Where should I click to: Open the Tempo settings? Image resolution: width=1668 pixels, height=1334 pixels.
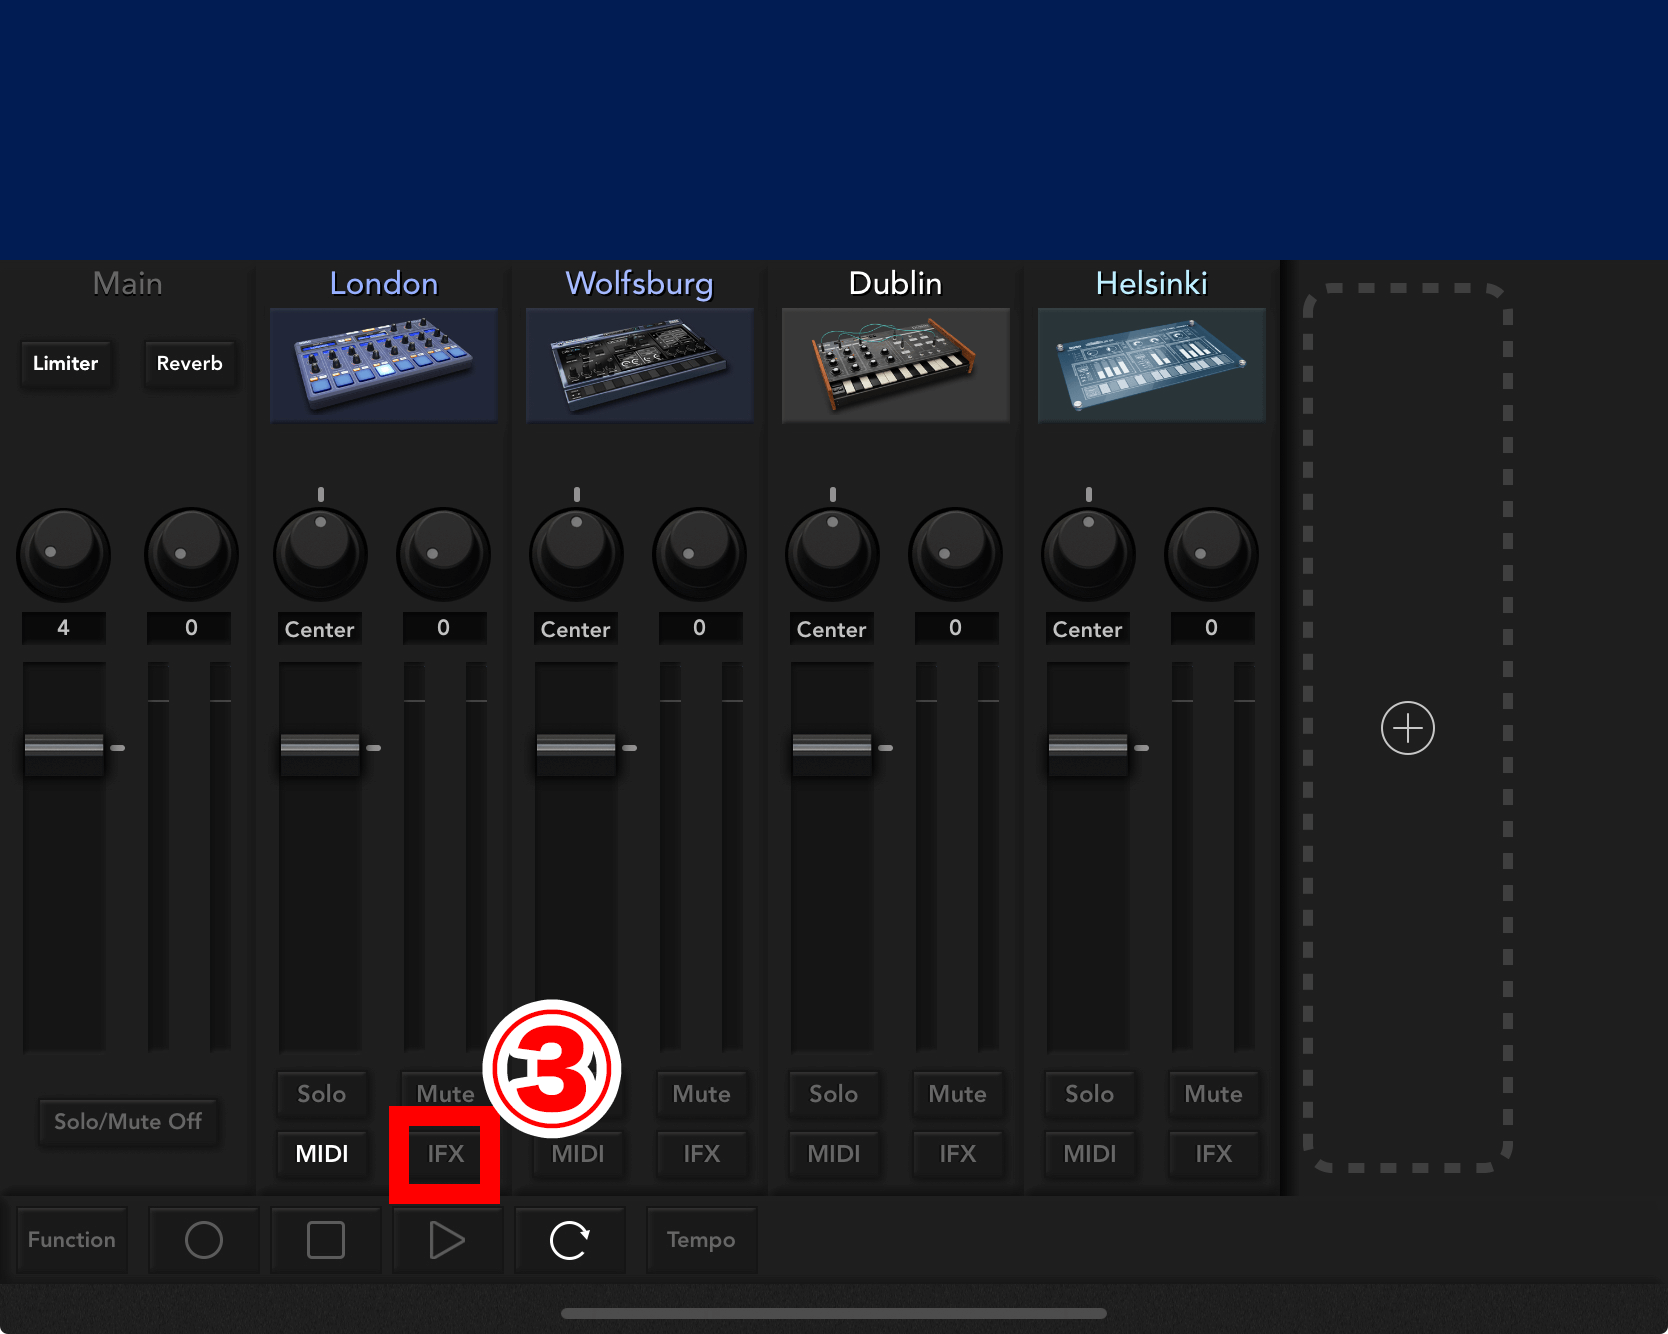pyautogui.click(x=701, y=1240)
